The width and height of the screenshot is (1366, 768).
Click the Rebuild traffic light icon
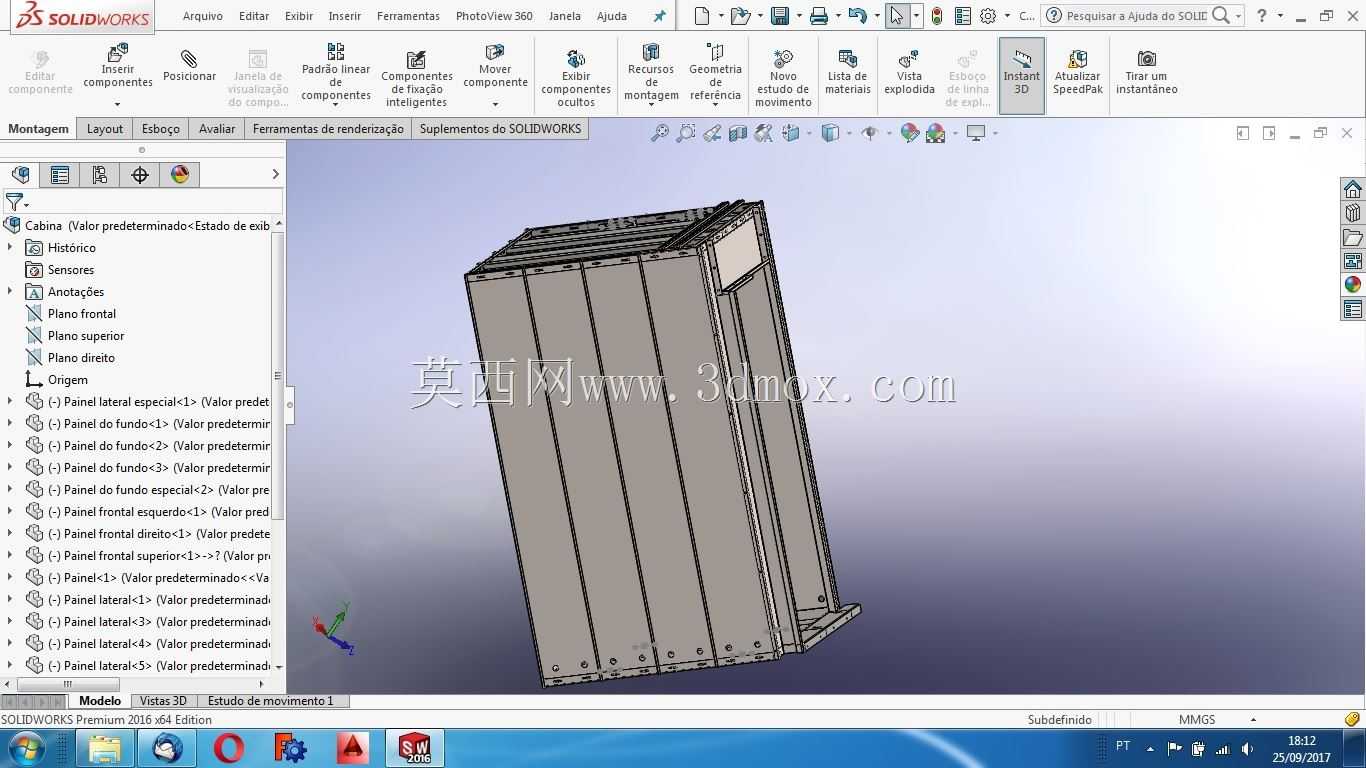pyautogui.click(x=936, y=16)
